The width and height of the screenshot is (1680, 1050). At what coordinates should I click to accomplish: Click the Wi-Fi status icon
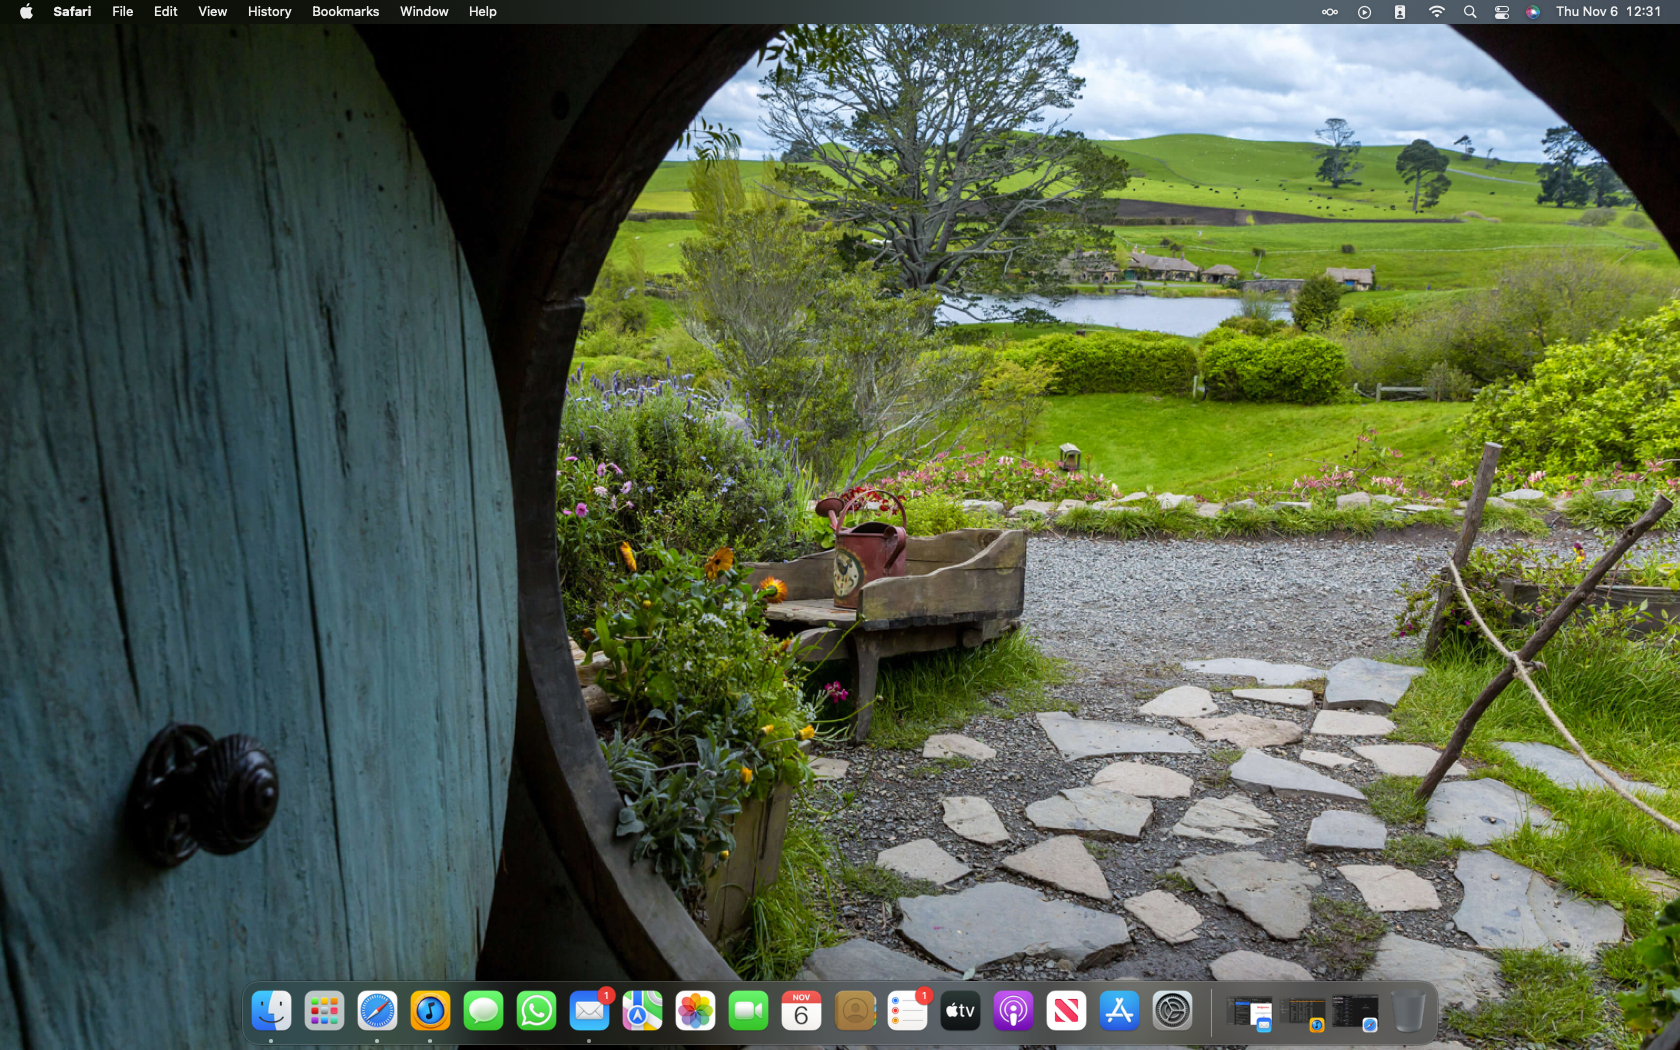pyautogui.click(x=1436, y=12)
